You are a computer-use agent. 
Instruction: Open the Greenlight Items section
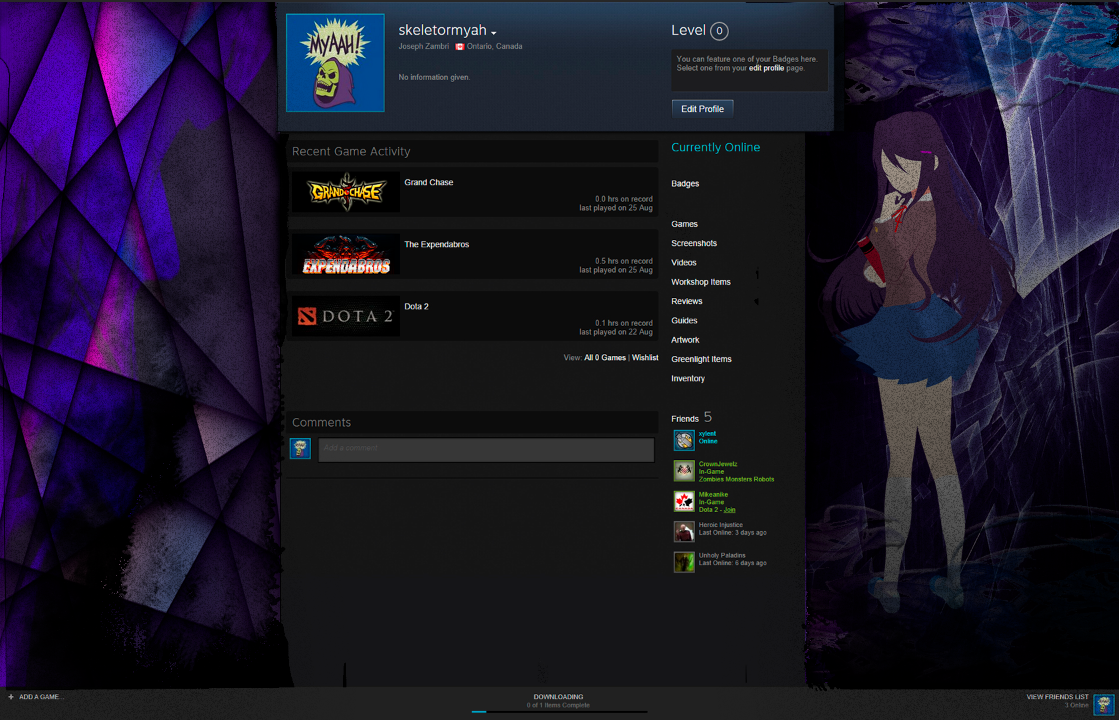coord(701,359)
